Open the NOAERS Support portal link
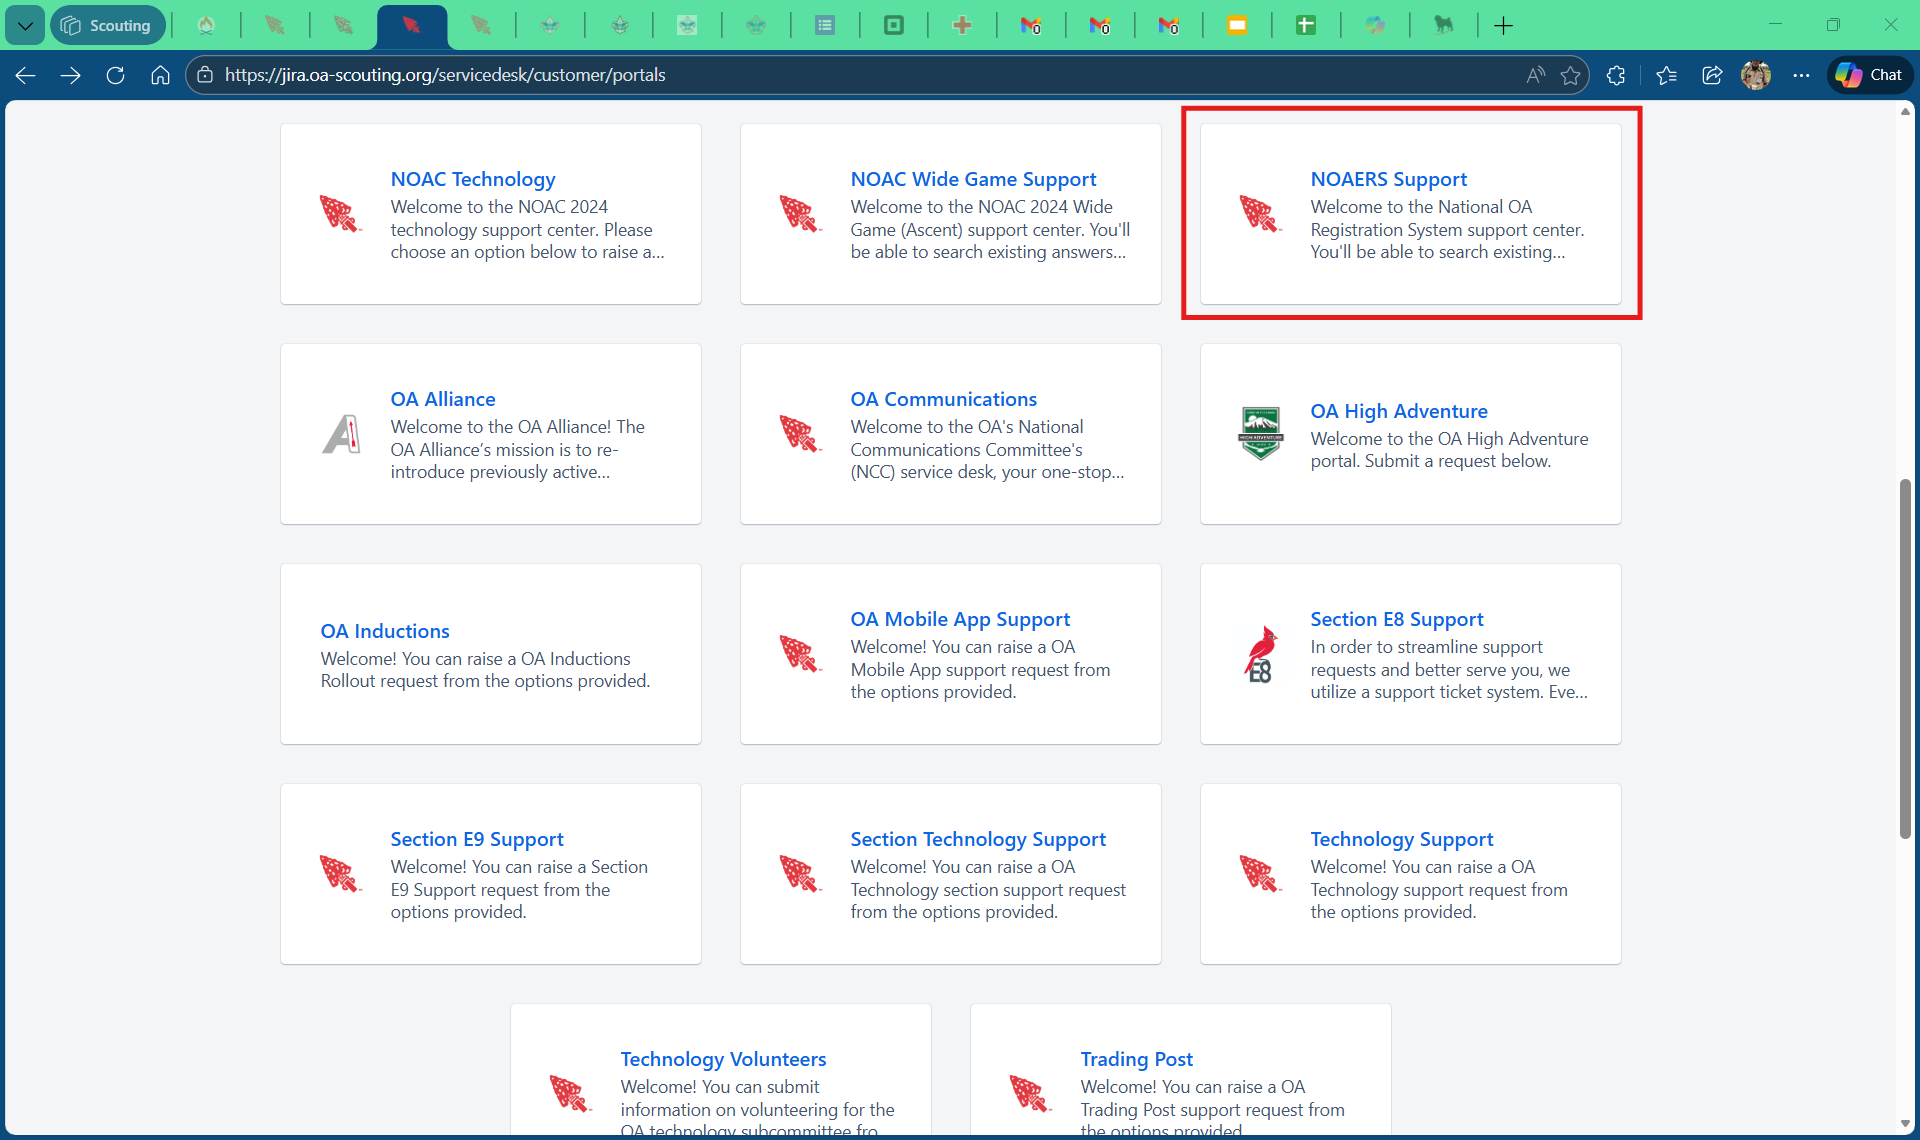The width and height of the screenshot is (1920, 1140). coord(1388,179)
